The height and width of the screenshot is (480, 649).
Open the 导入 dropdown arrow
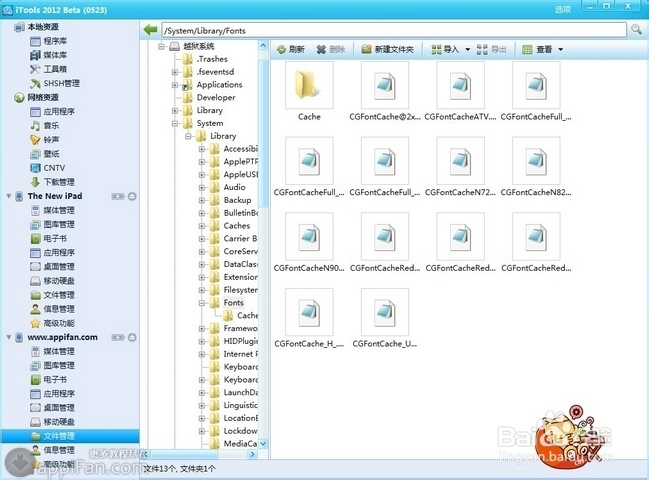[467, 49]
